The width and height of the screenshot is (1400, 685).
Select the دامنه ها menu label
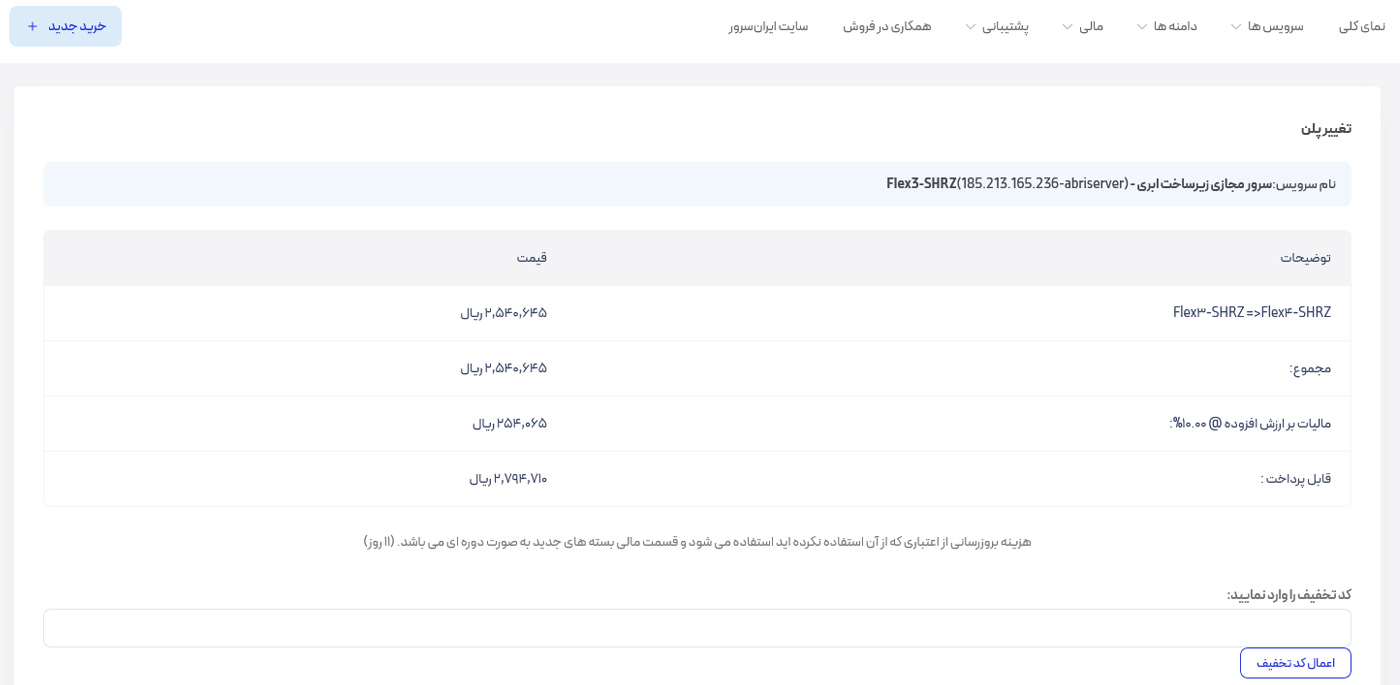coord(1175,26)
